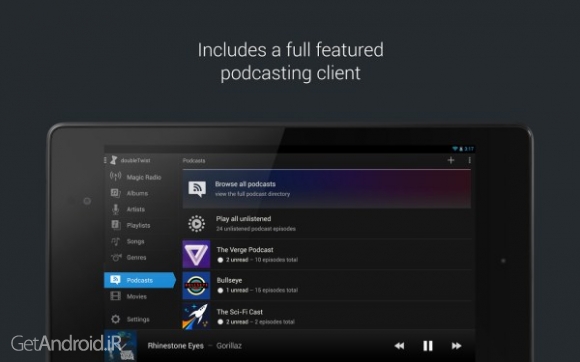580x362 pixels.
Task: Tap the Wi-Fi status icon
Action: tap(455, 149)
